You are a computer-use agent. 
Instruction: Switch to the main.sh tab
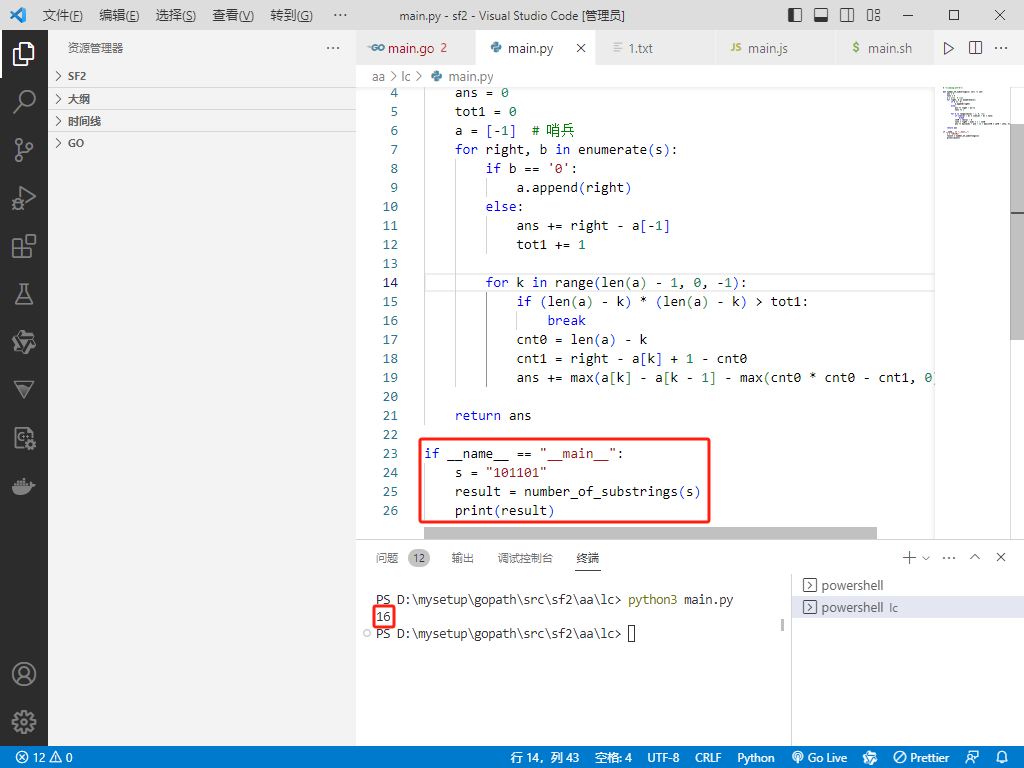[884, 48]
